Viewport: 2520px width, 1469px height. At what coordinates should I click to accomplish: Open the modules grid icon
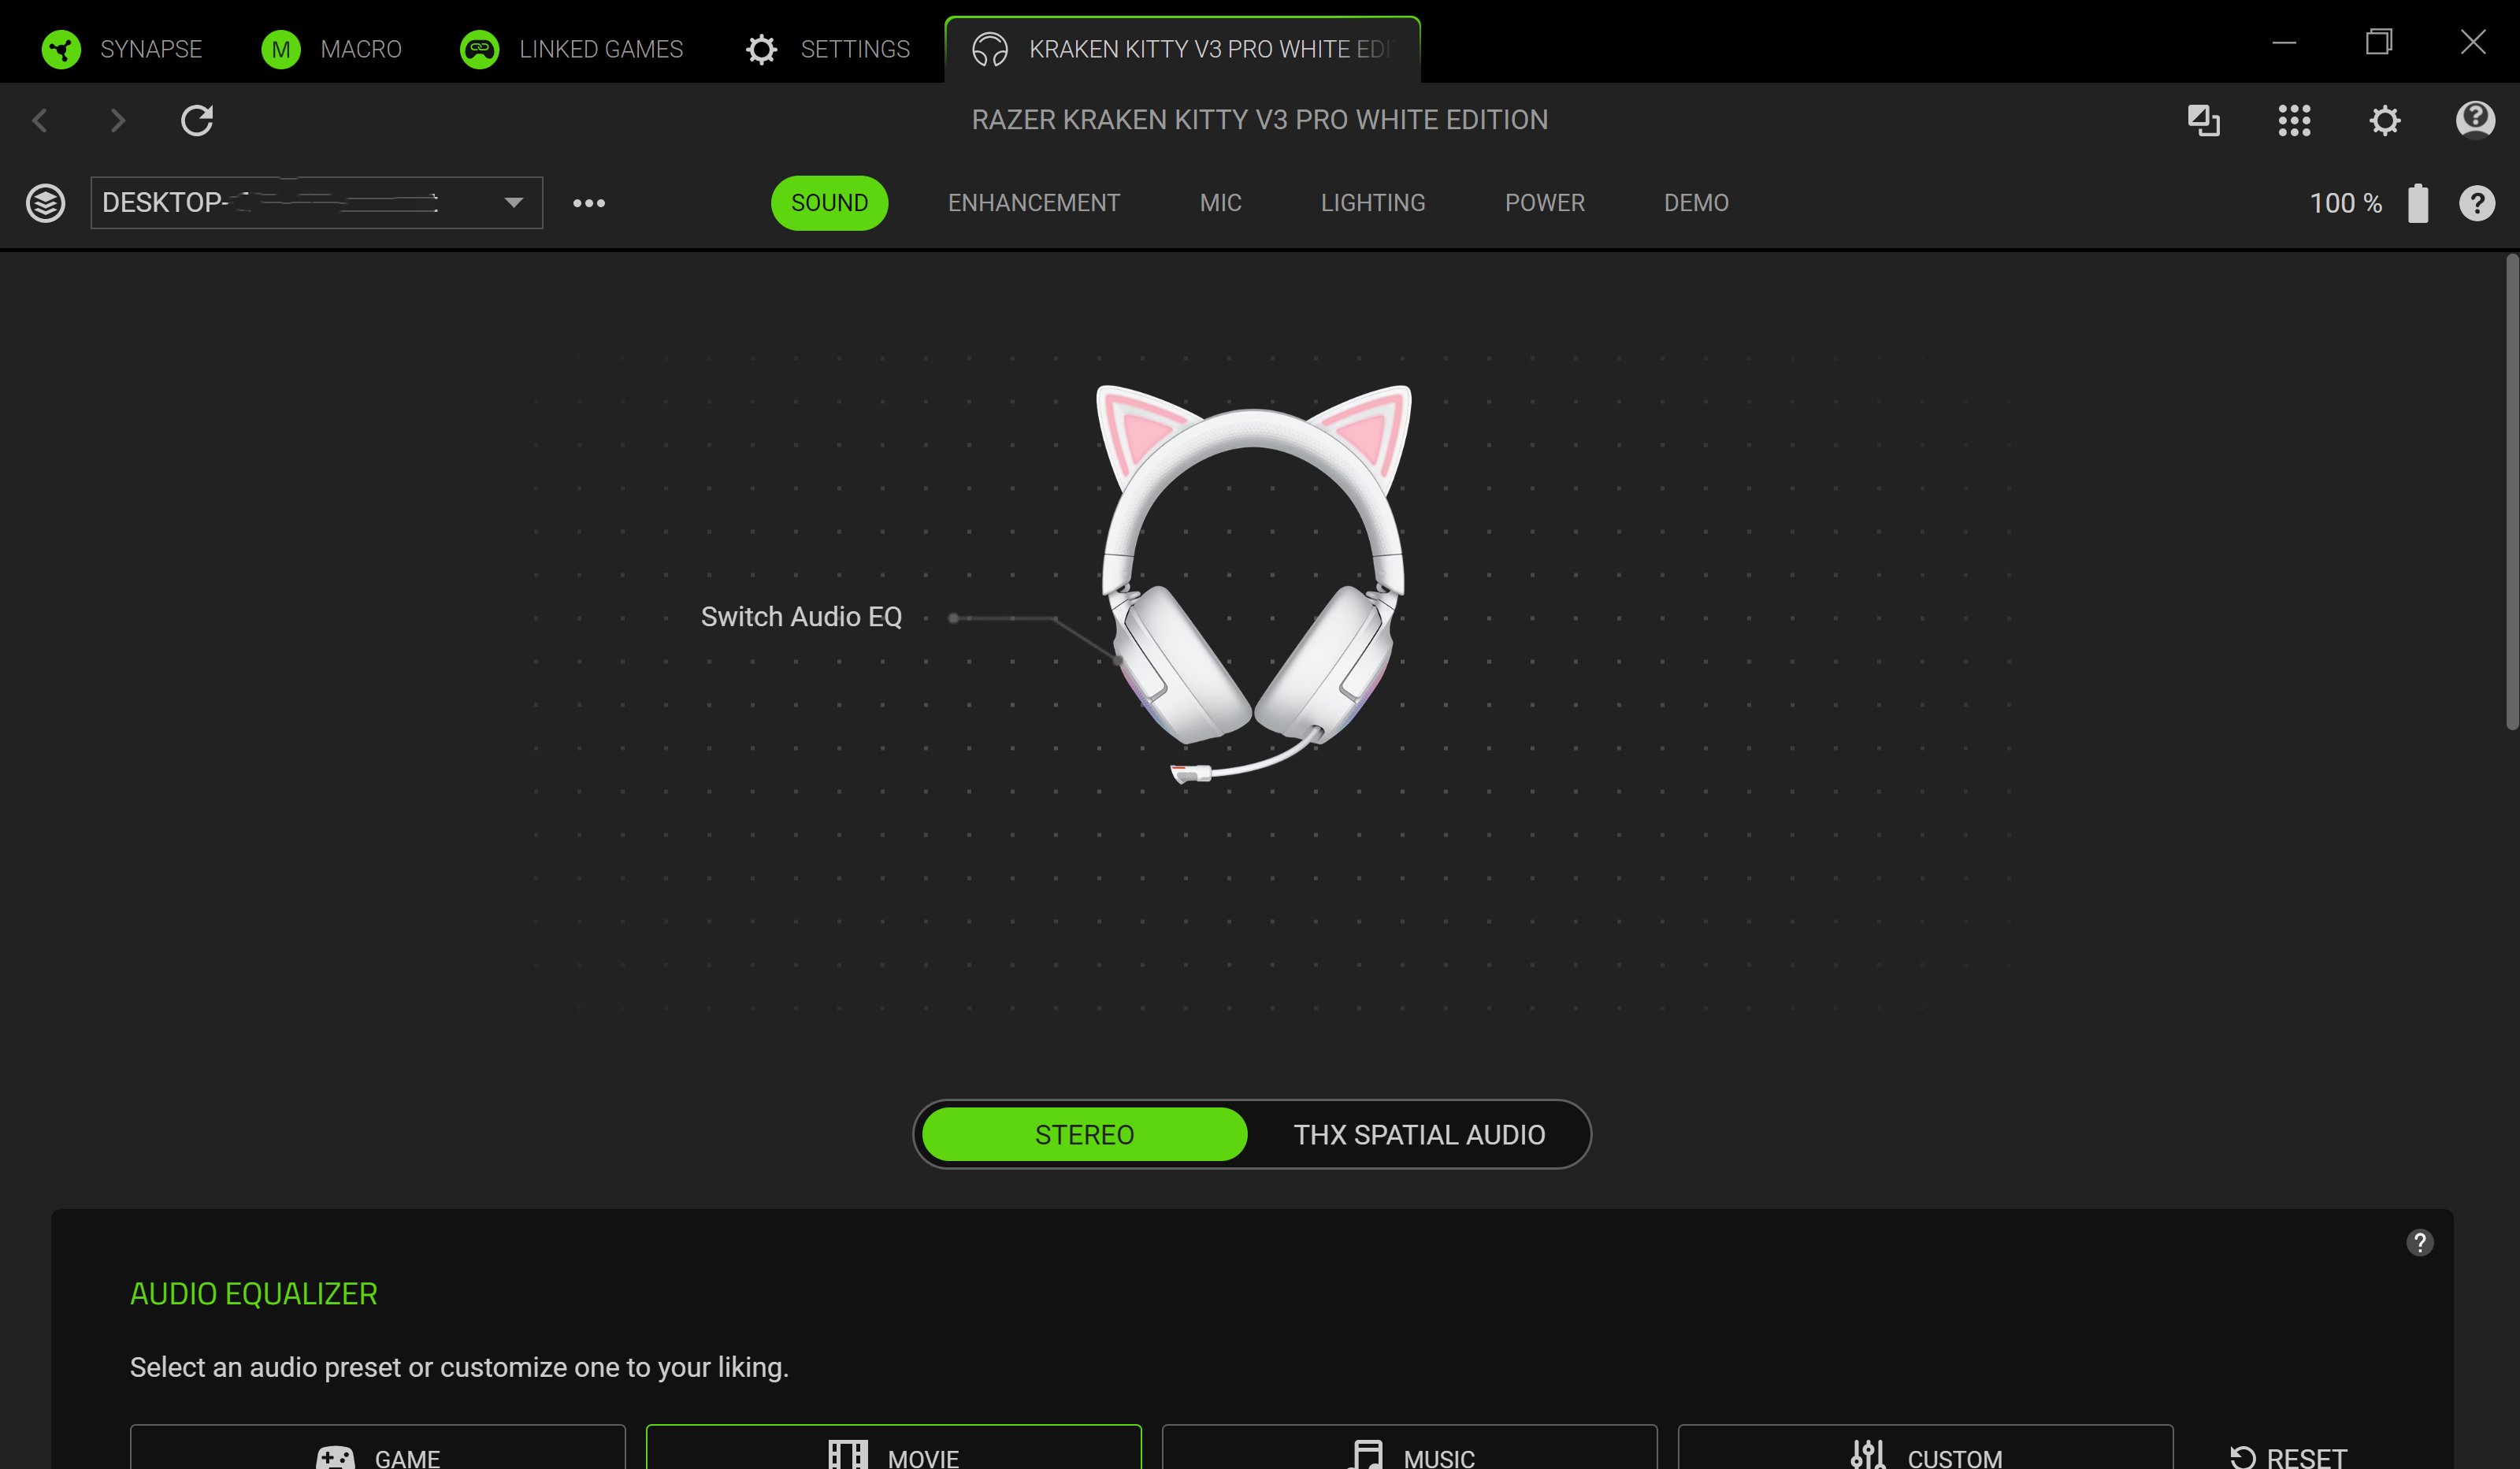click(x=2294, y=120)
